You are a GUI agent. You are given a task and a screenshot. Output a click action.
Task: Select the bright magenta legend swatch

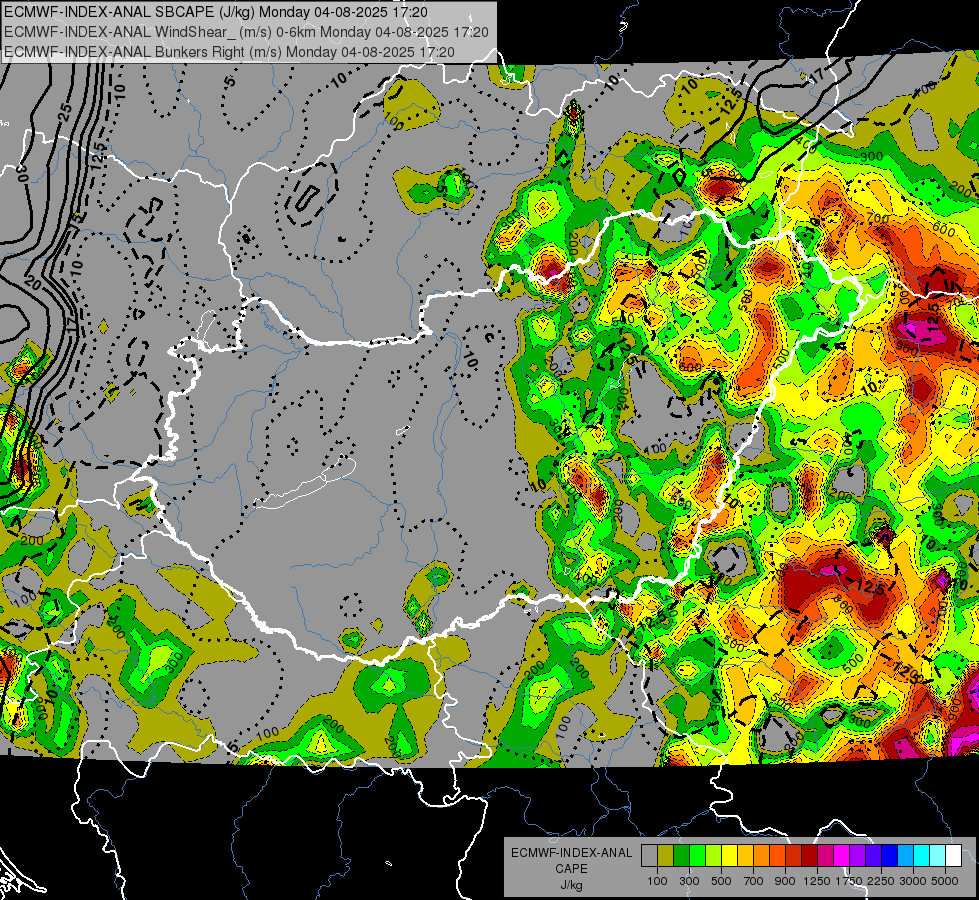(842, 856)
